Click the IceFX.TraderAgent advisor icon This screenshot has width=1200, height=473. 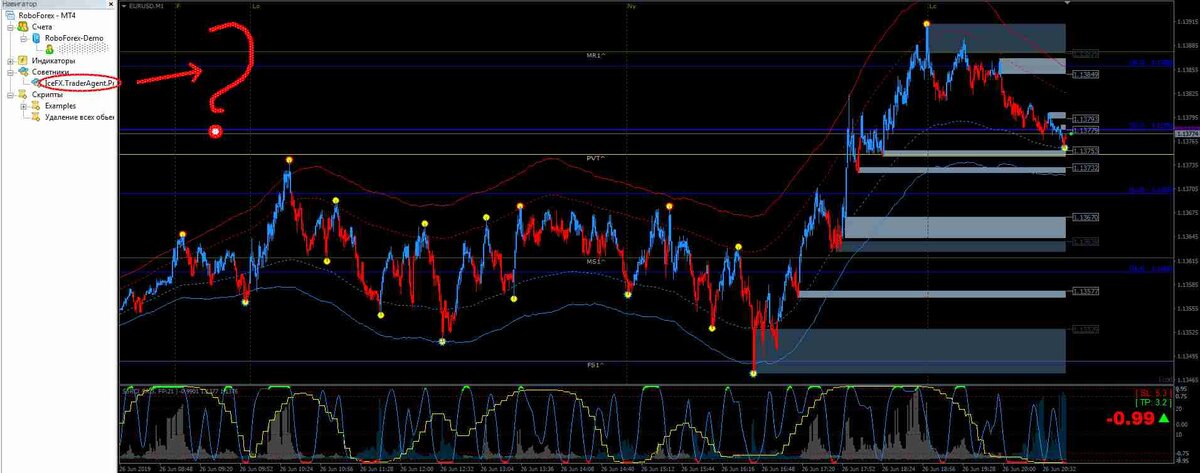click(x=36, y=83)
